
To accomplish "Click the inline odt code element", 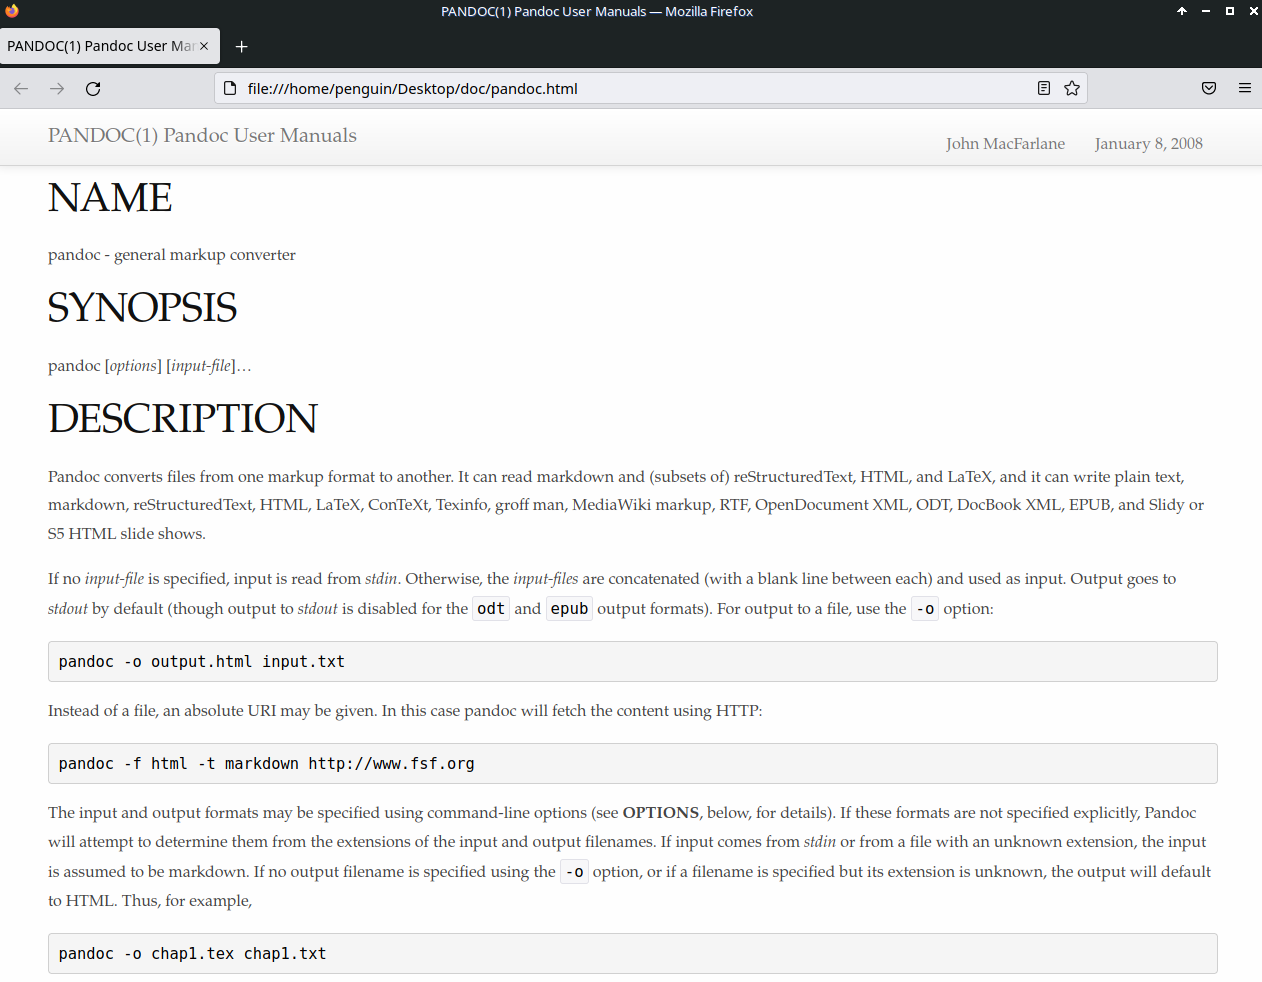I will [x=490, y=608].
